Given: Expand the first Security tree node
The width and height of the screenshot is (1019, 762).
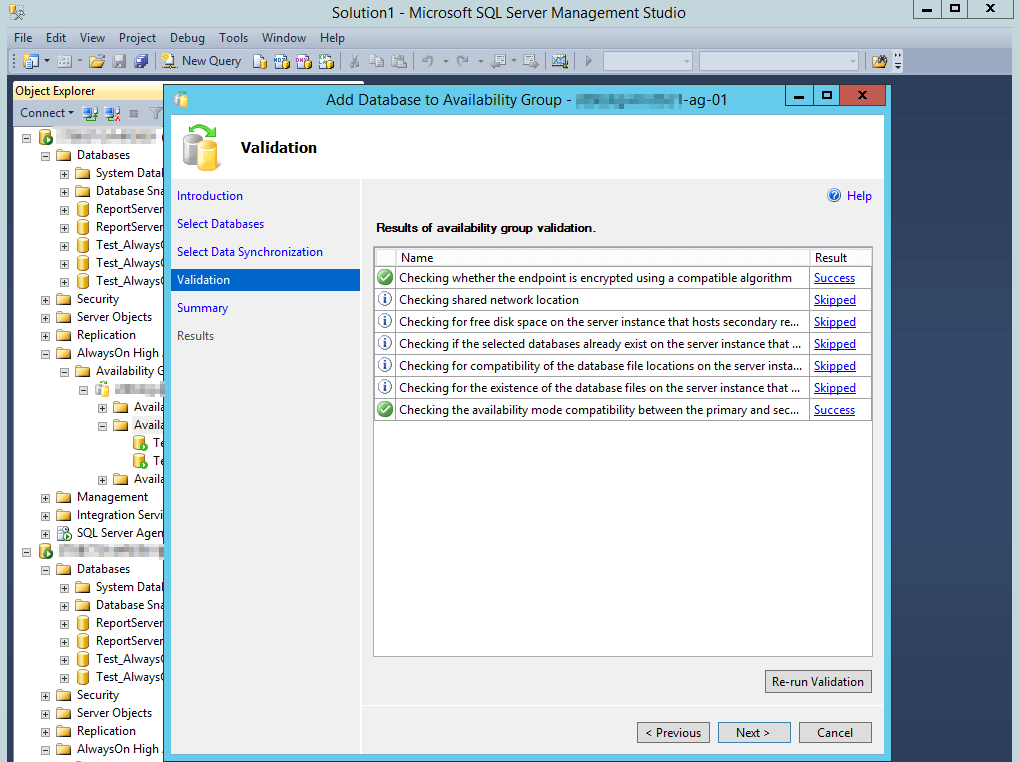Looking at the screenshot, I should tap(45, 300).
